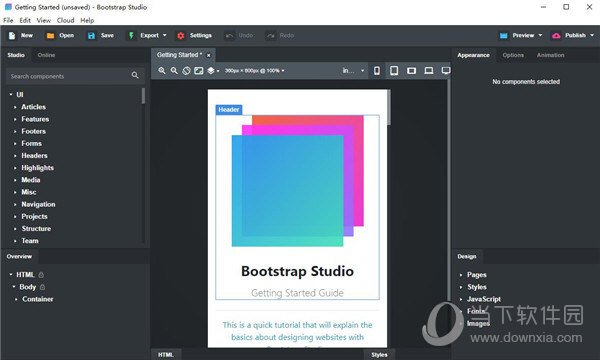This screenshot has height=360, width=600.
Task: Expand the Styles design section
Action: point(461,287)
